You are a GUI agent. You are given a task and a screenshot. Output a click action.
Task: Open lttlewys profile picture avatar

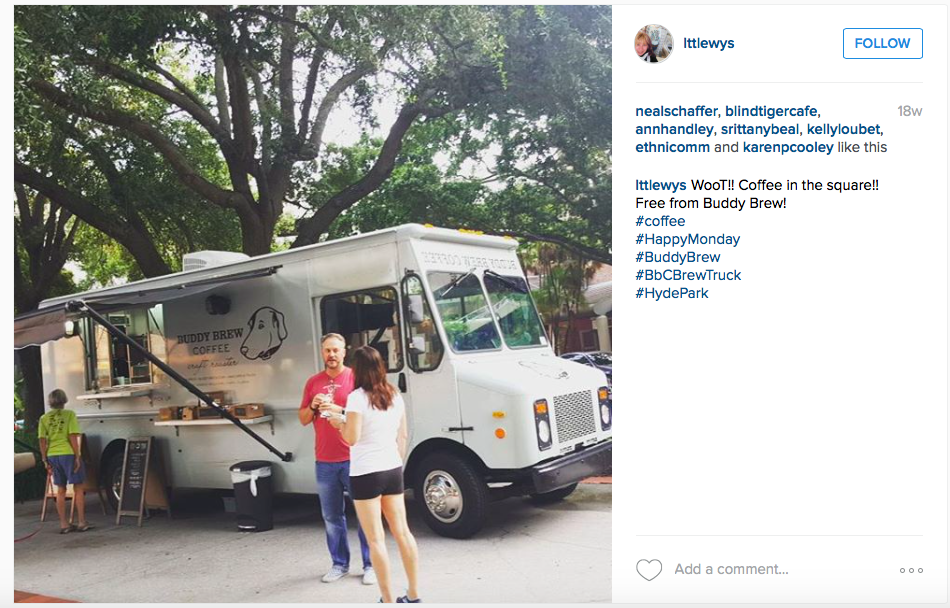(654, 44)
